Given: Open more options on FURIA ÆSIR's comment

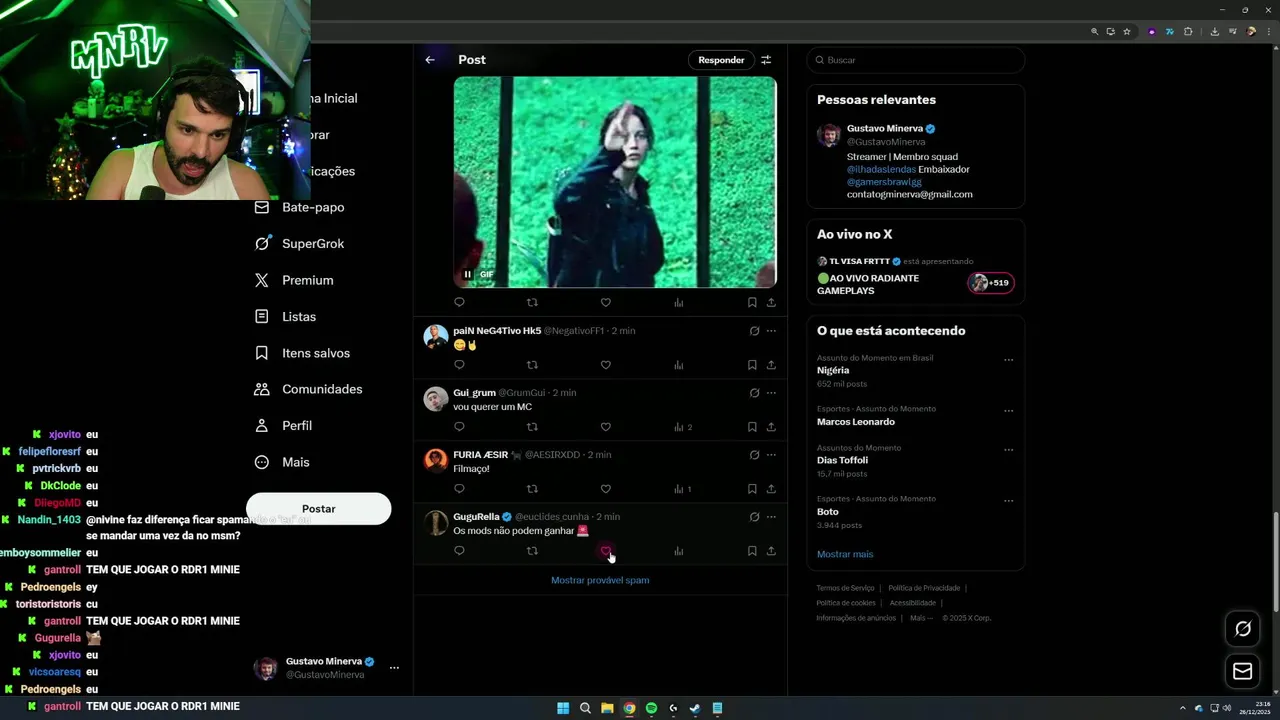Looking at the screenshot, I should pos(771,455).
